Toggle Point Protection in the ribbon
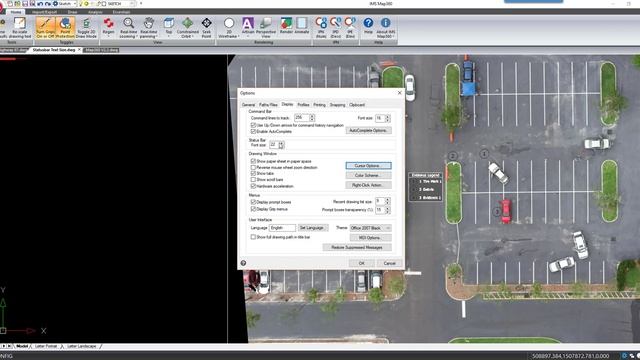The height and width of the screenshot is (360, 640). click(x=65, y=27)
